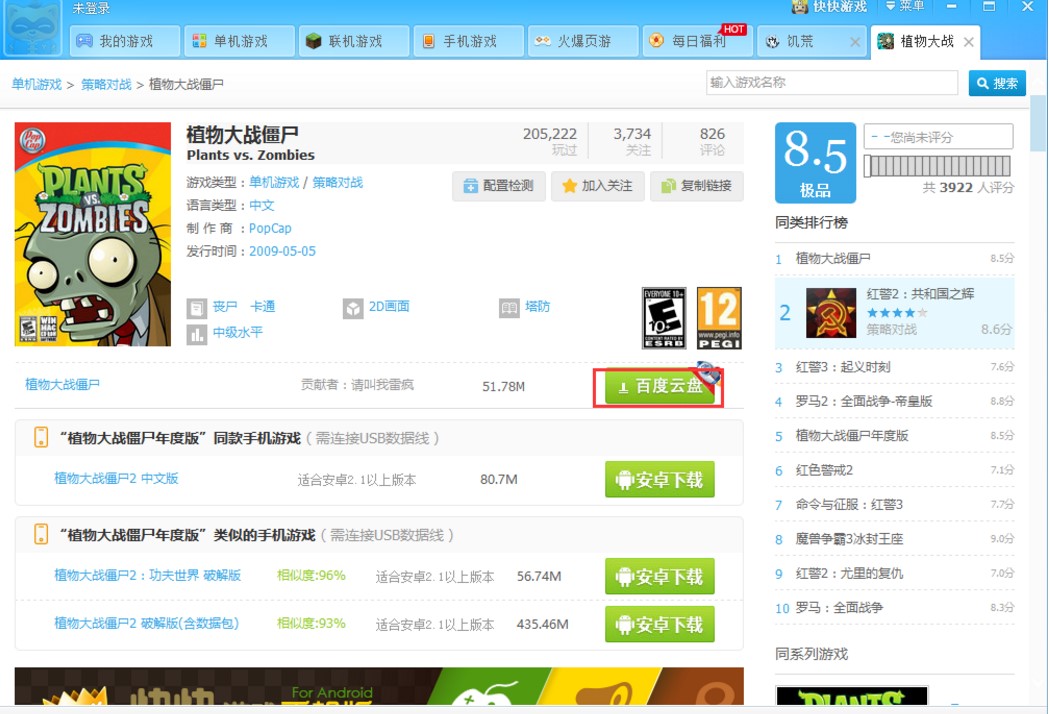Open the Plants vs Zombies cover image
This screenshot has width=1050, height=714.
[x=93, y=234]
